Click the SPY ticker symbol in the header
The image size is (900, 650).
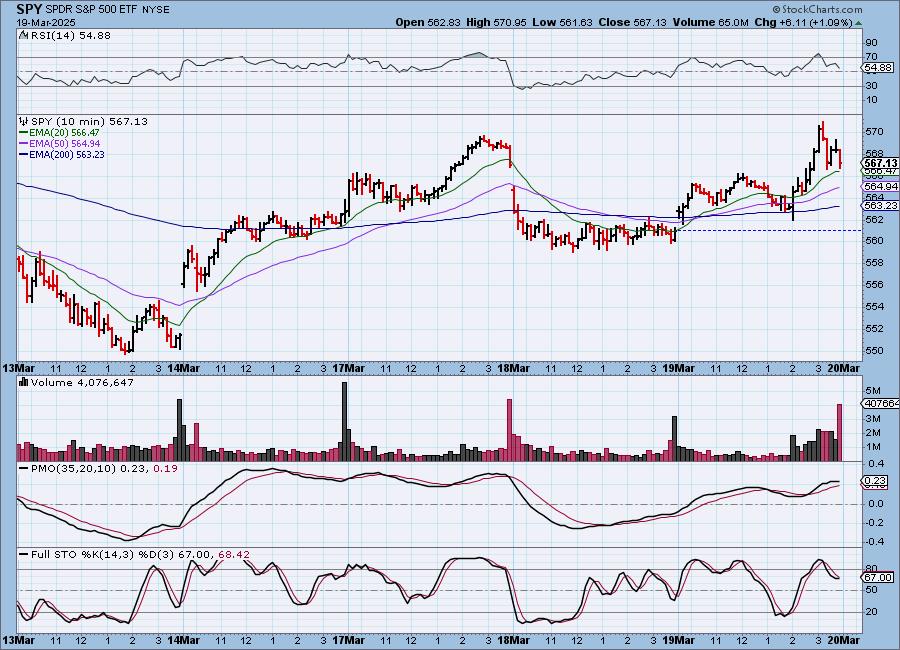(x=29, y=9)
